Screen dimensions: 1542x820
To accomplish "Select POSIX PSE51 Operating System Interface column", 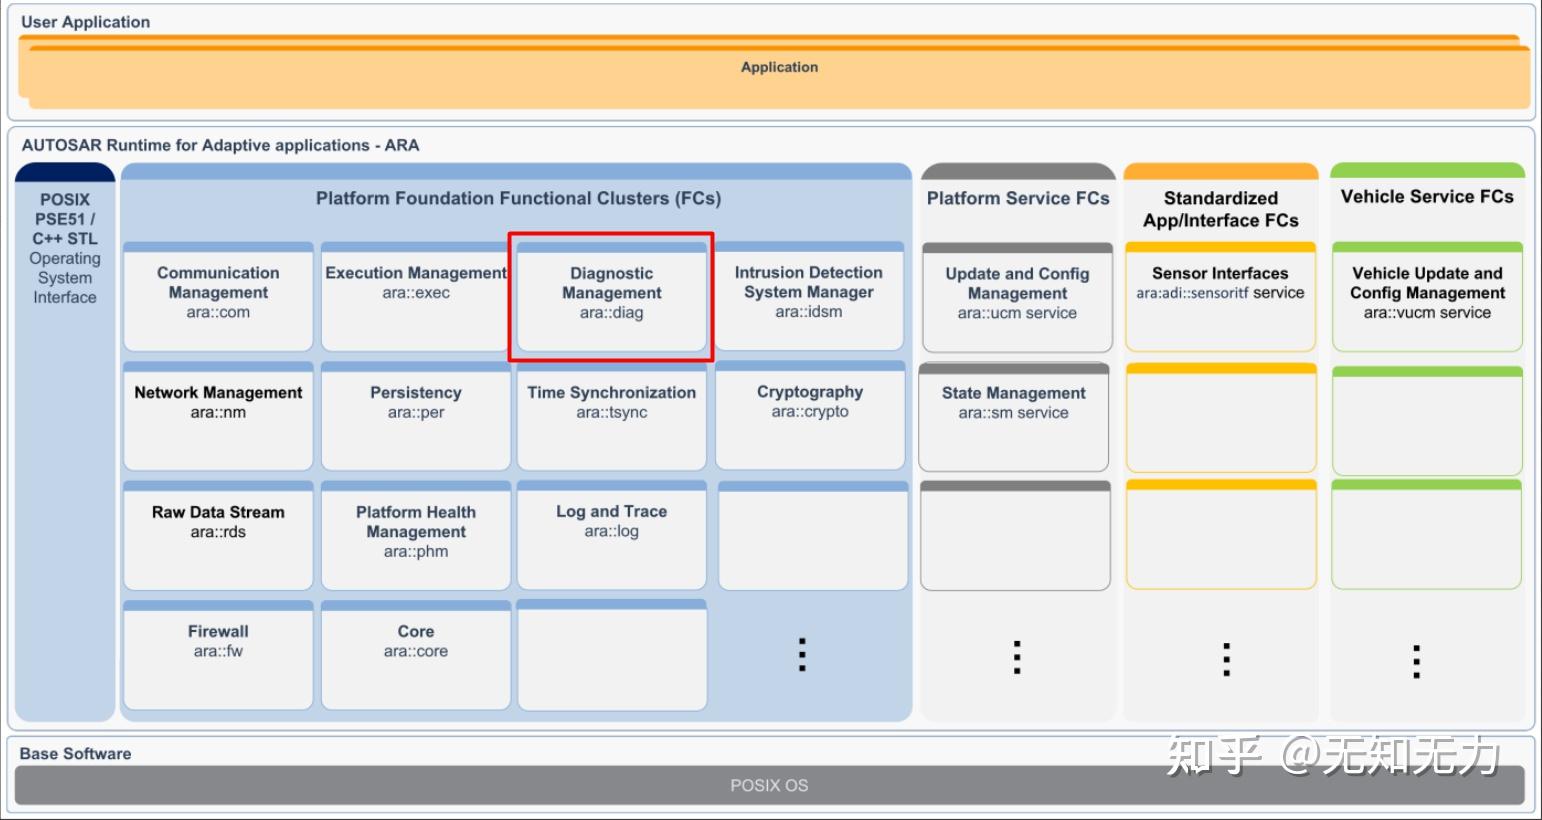I will (x=65, y=441).
